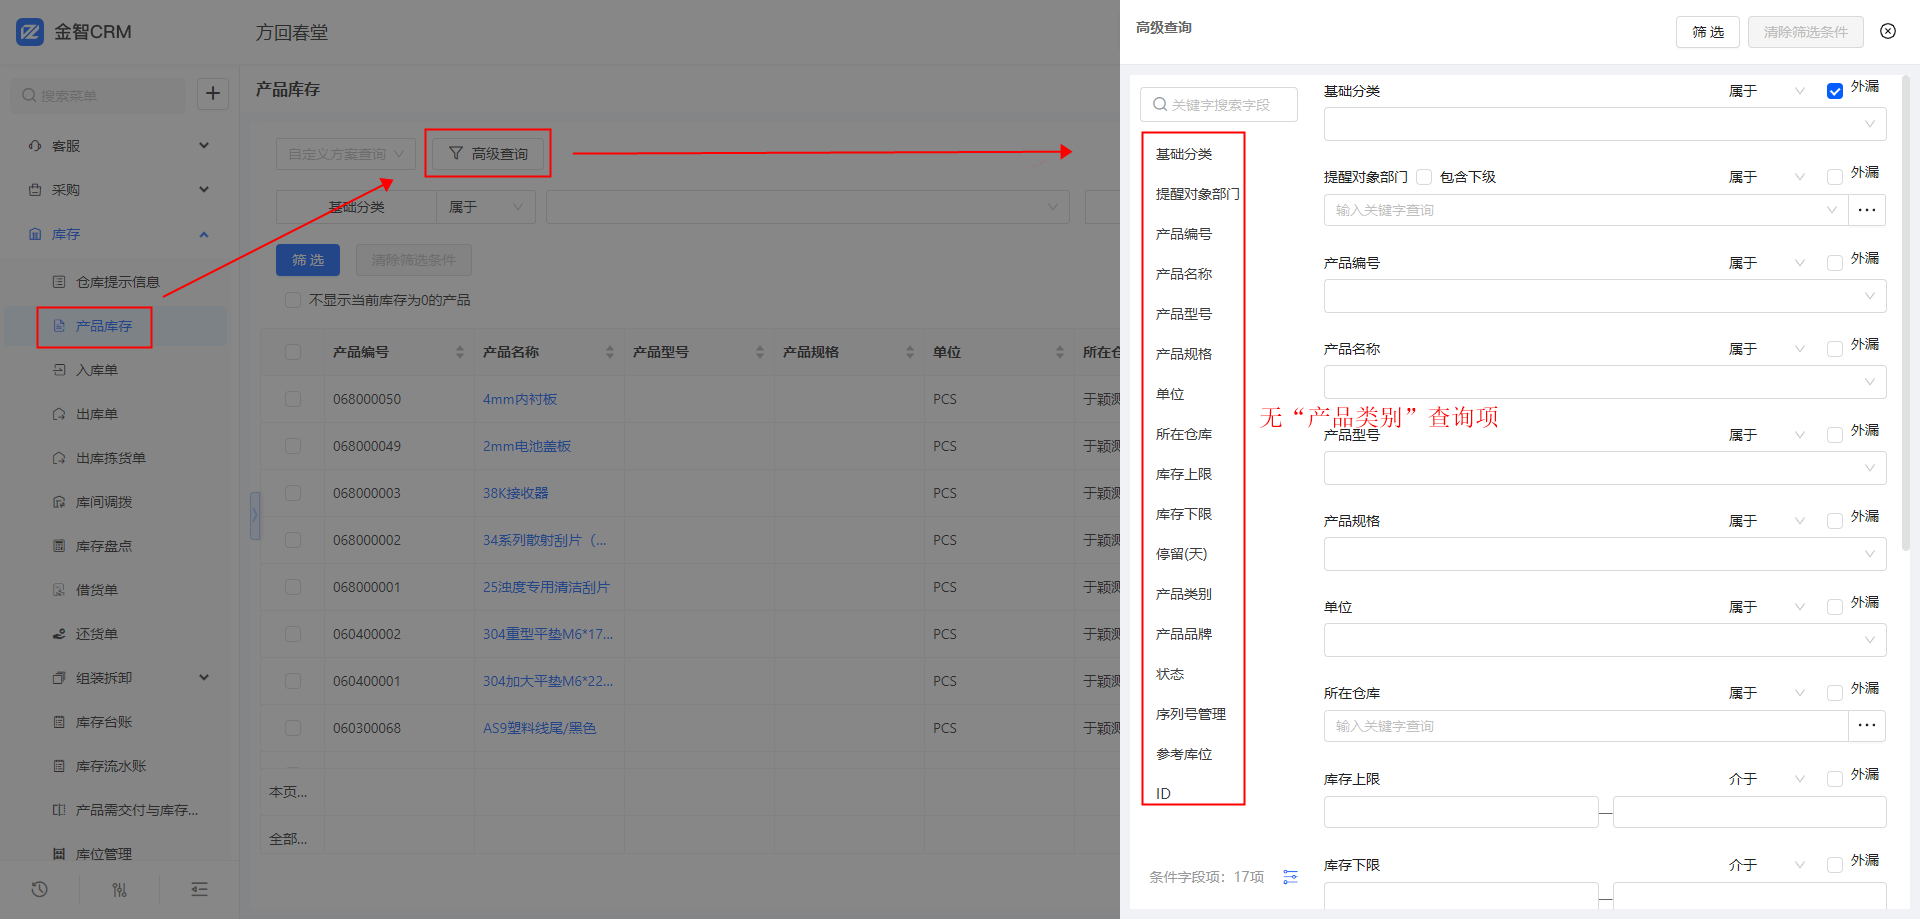Collapse the sidebar using the menu-fold icon

200,889
